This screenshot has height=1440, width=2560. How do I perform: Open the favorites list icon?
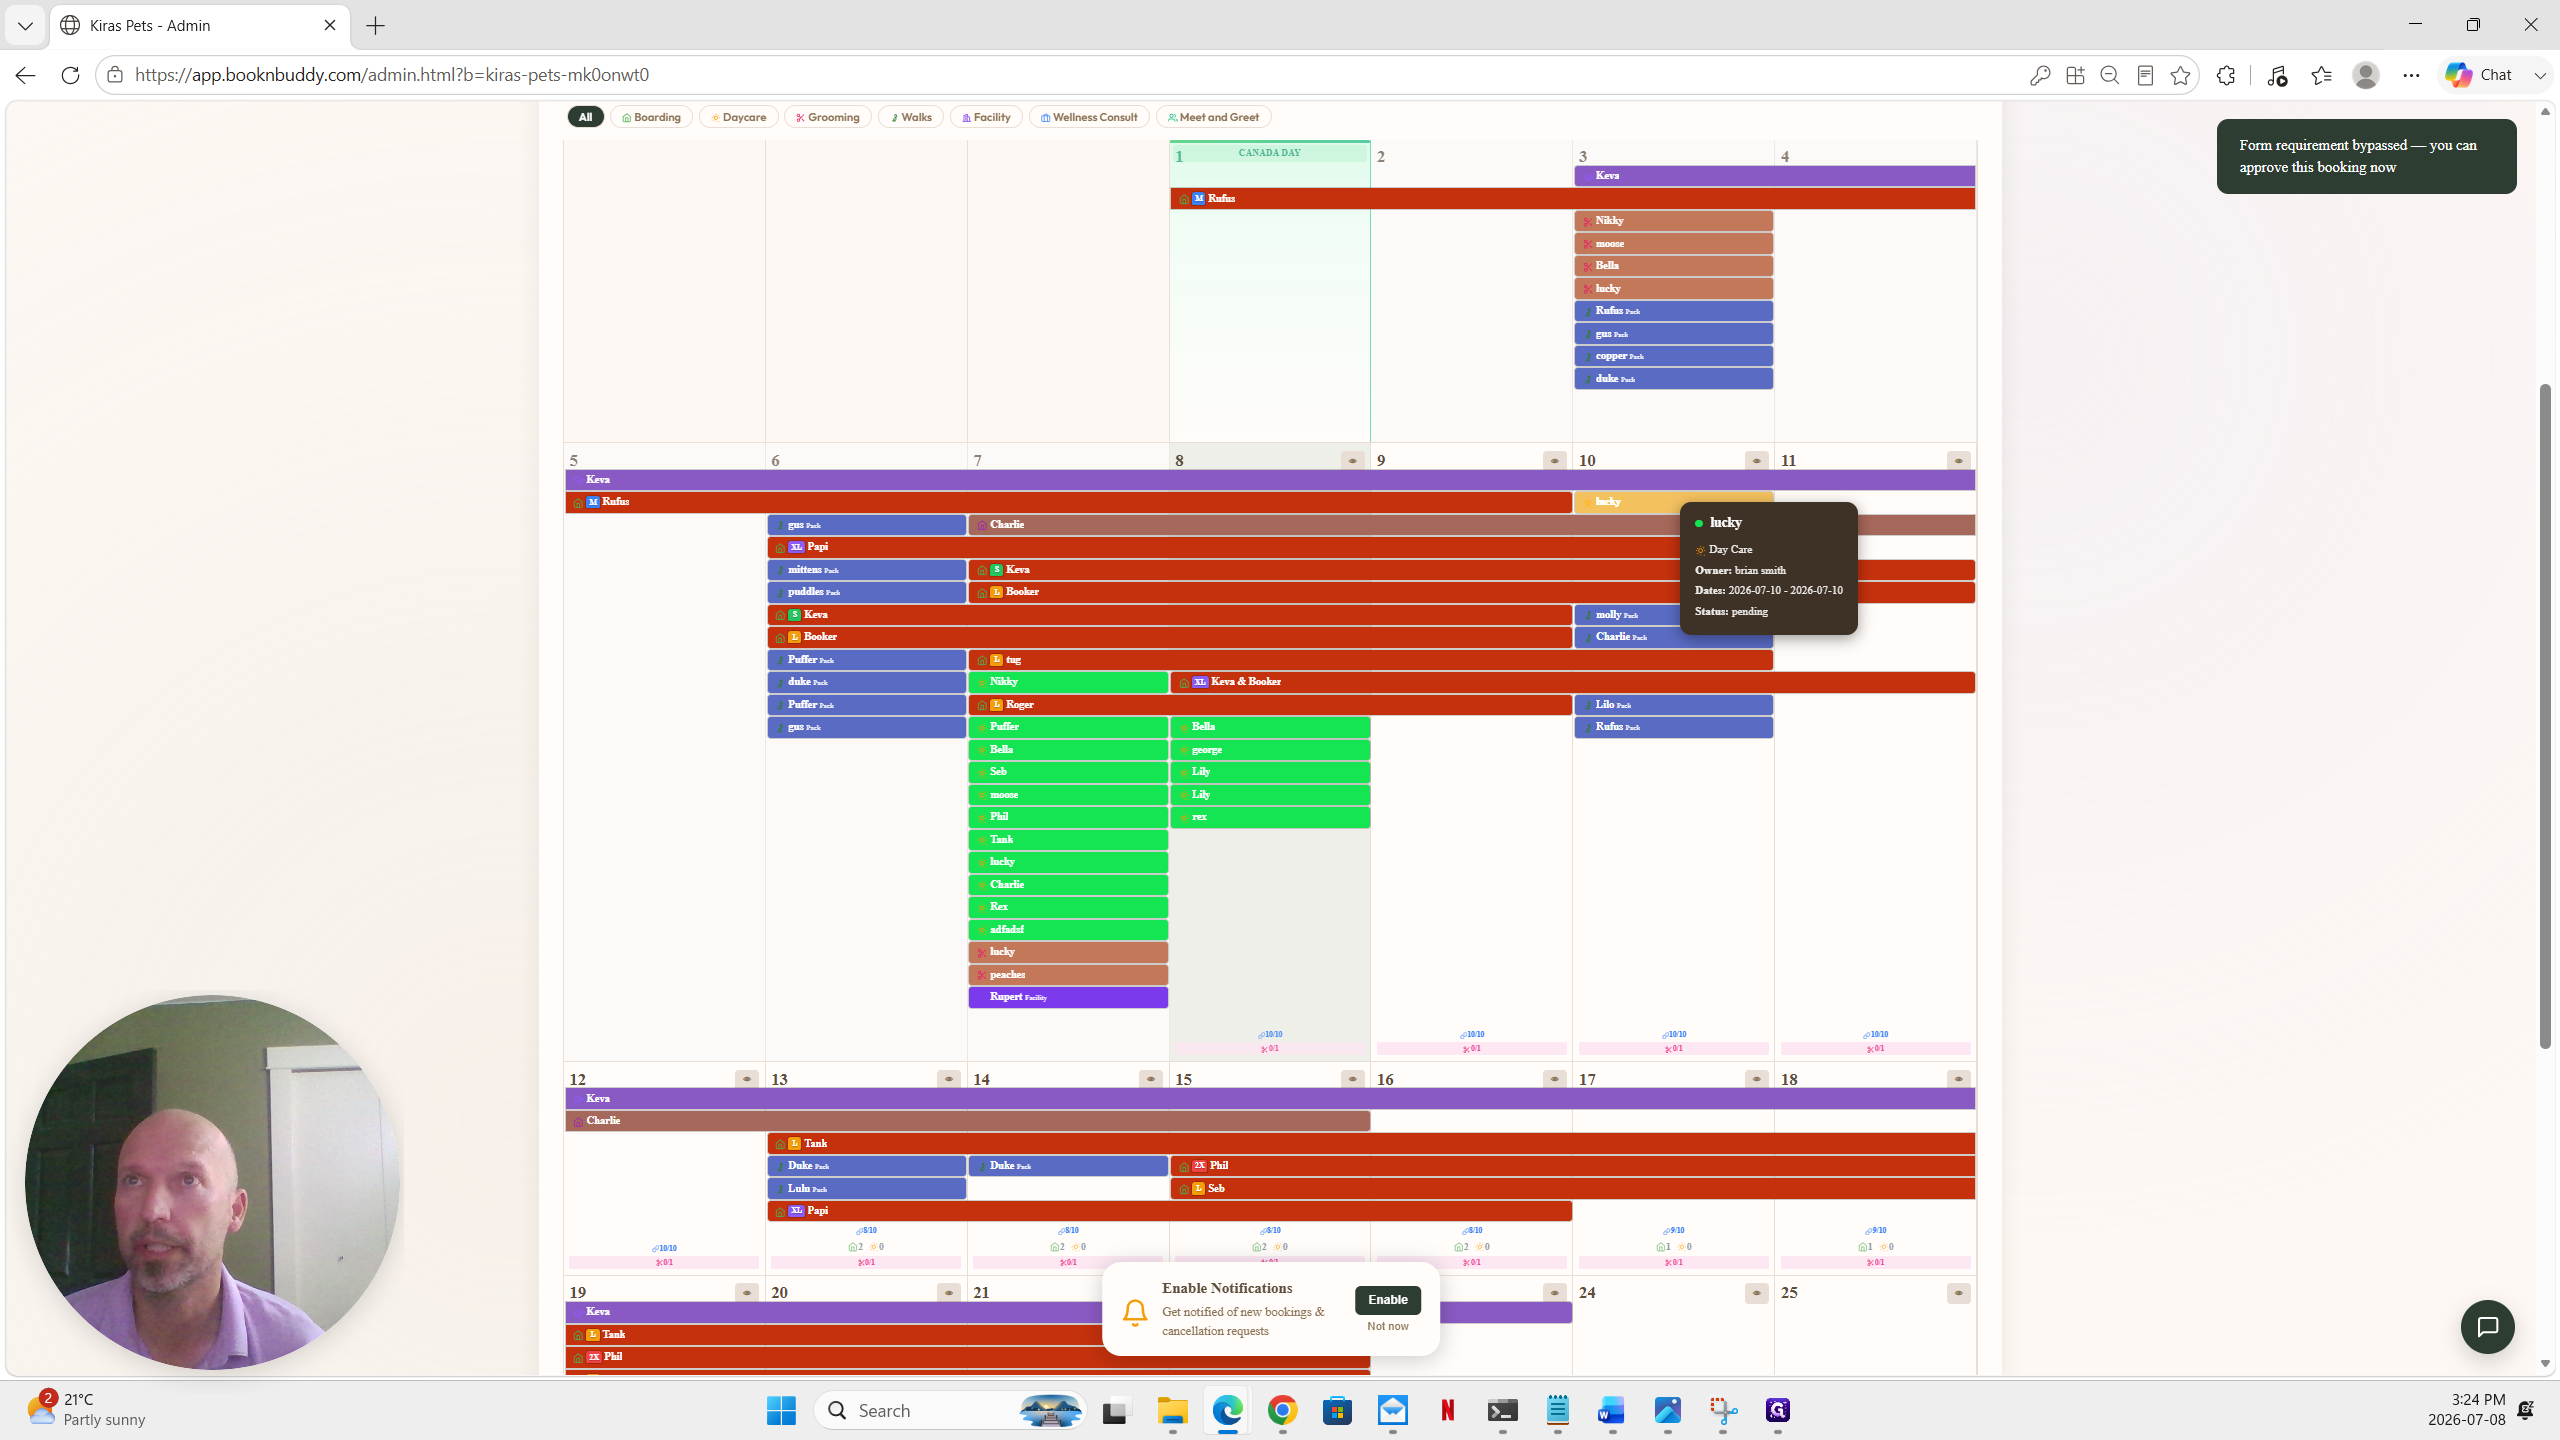pos(2321,75)
